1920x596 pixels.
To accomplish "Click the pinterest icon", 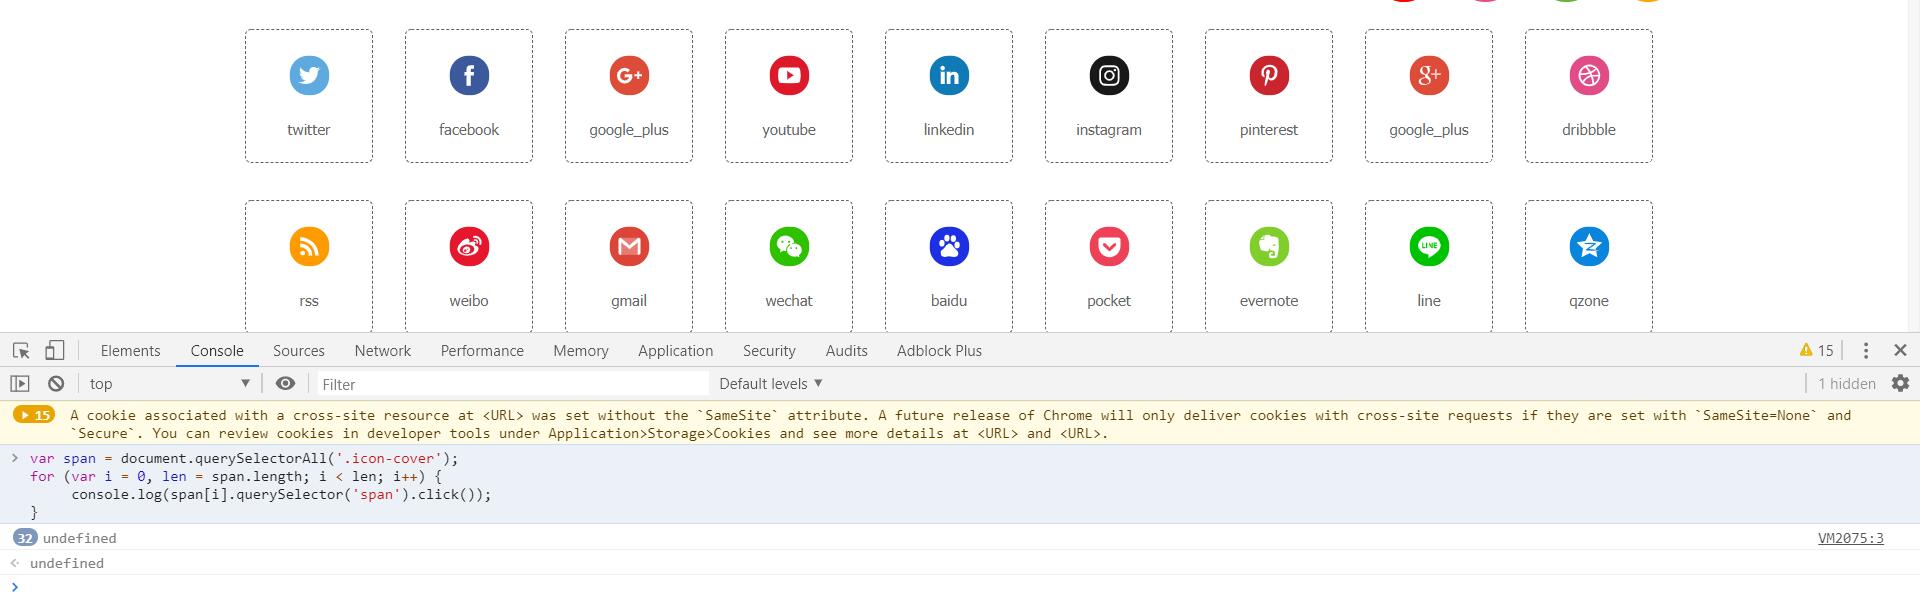I will coord(1269,75).
